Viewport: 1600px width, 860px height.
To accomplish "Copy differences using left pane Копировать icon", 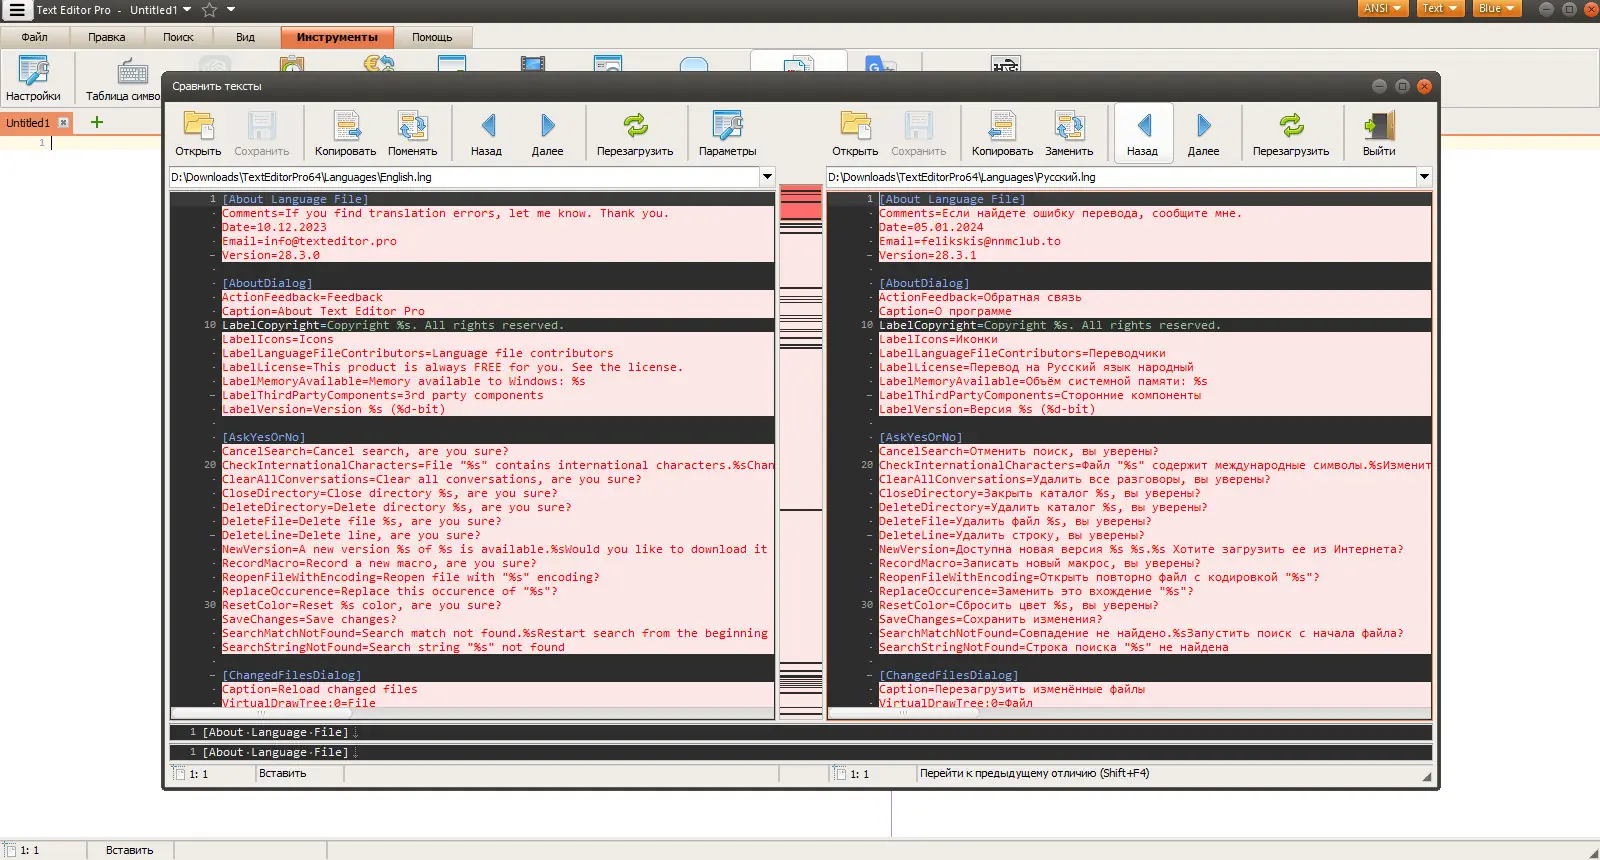I will point(345,134).
